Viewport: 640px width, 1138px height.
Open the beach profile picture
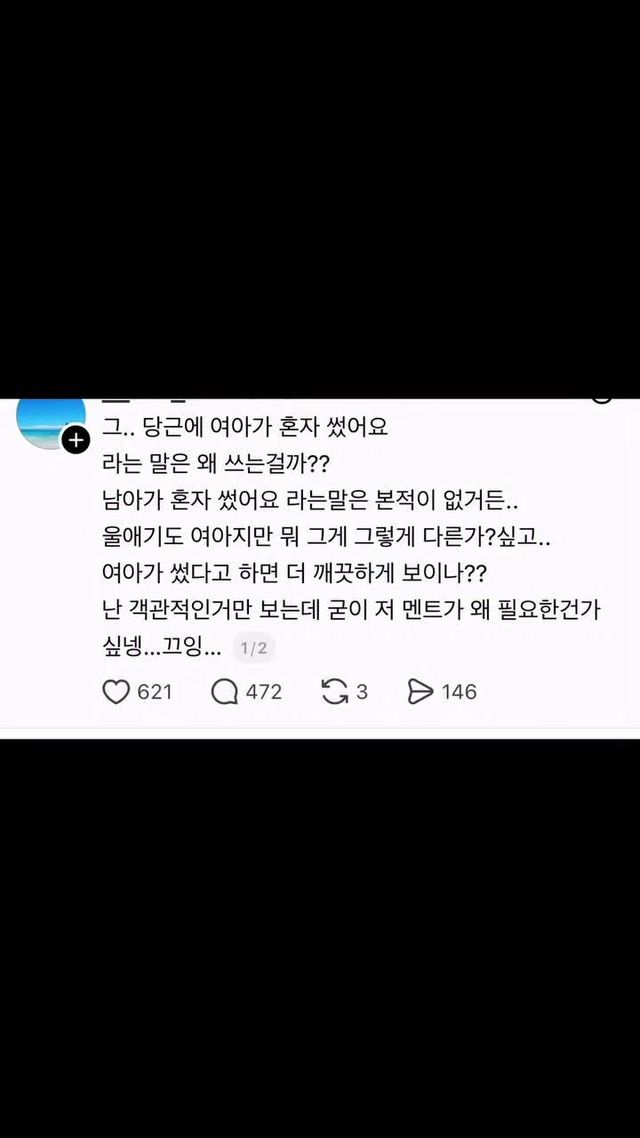[51, 423]
